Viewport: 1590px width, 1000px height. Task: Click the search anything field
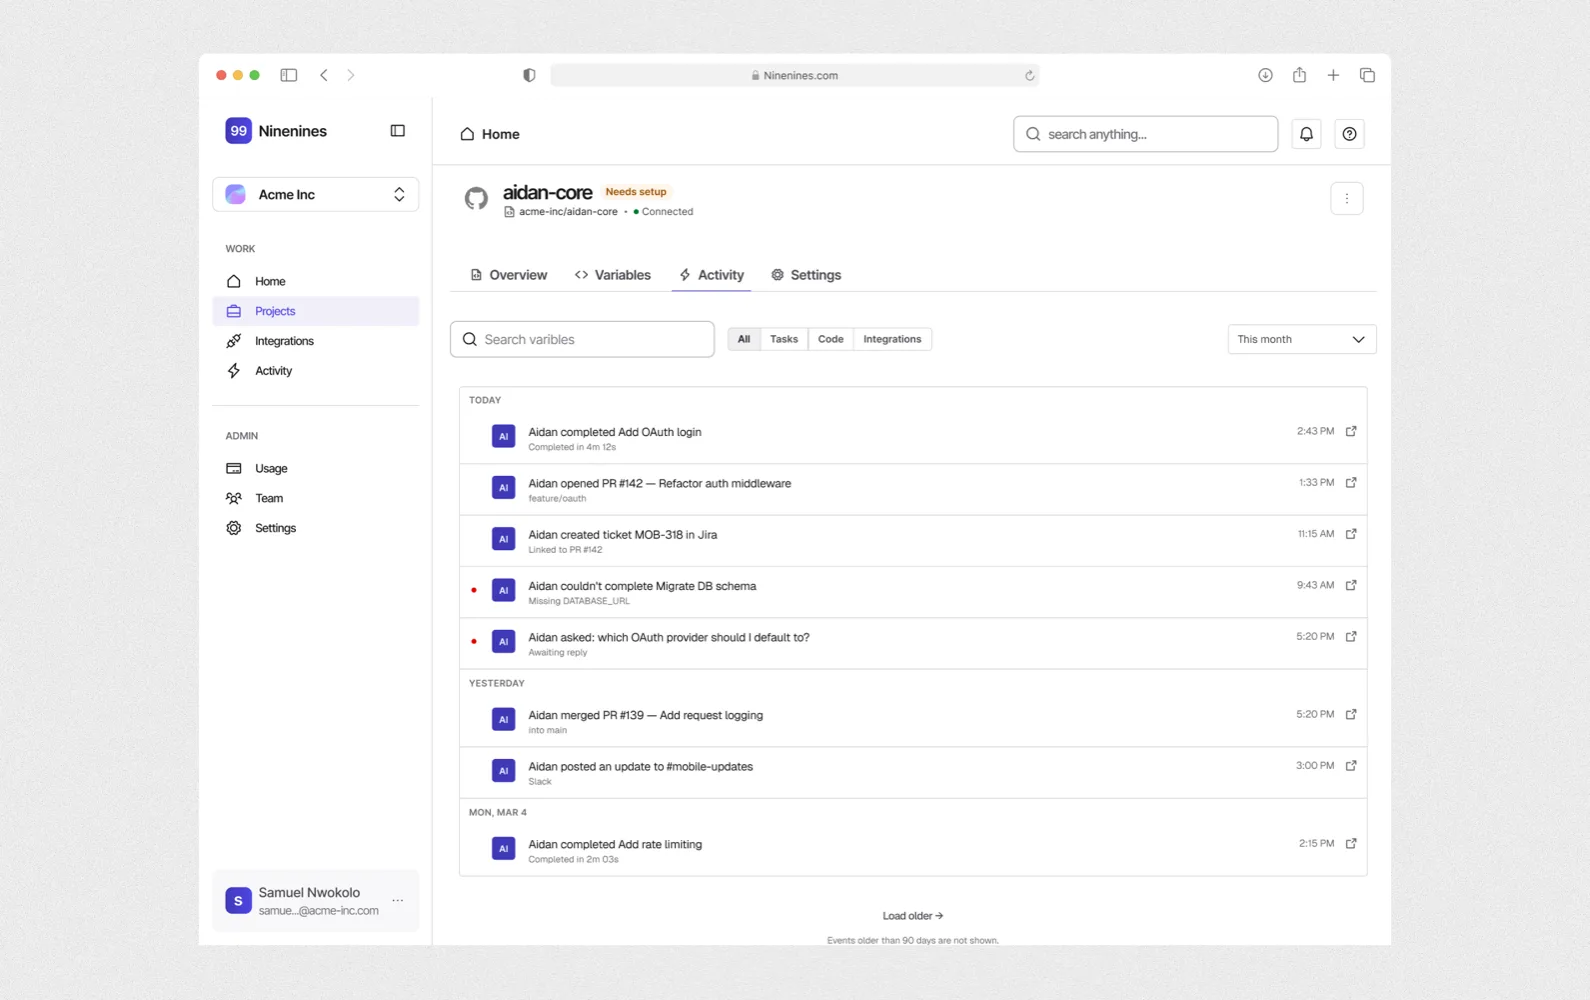tap(1145, 134)
